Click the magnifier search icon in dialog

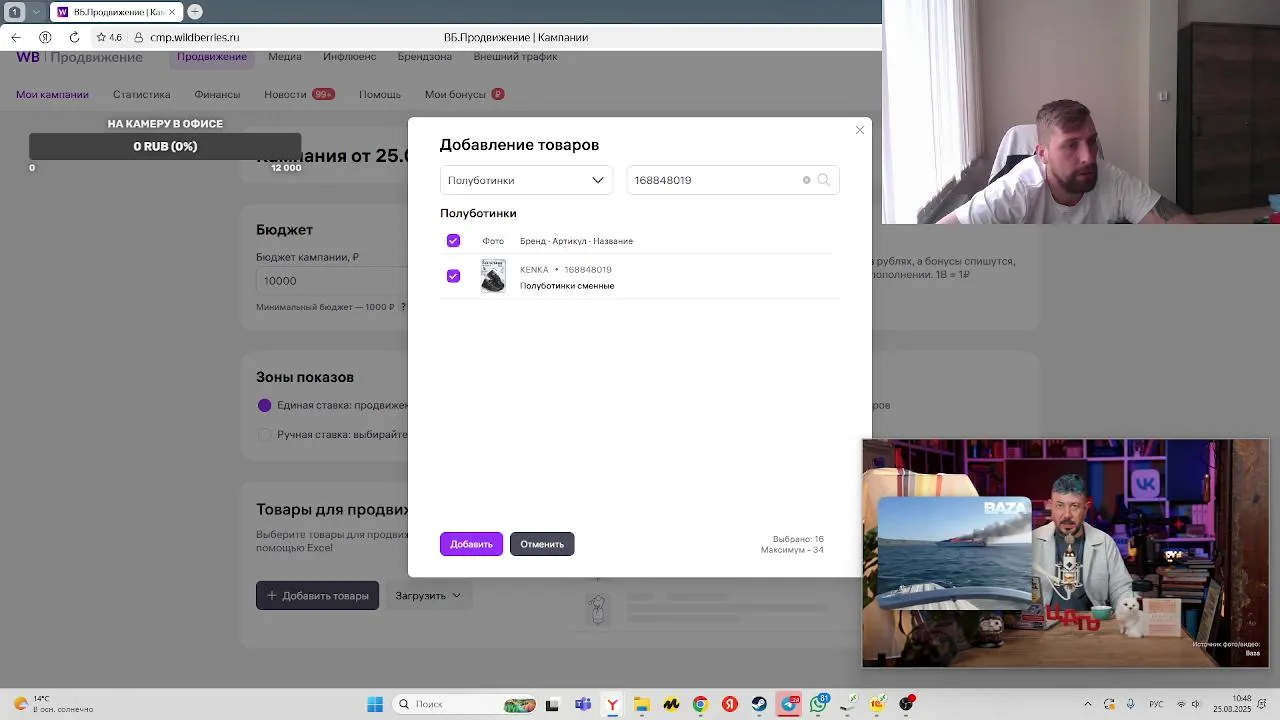[824, 180]
